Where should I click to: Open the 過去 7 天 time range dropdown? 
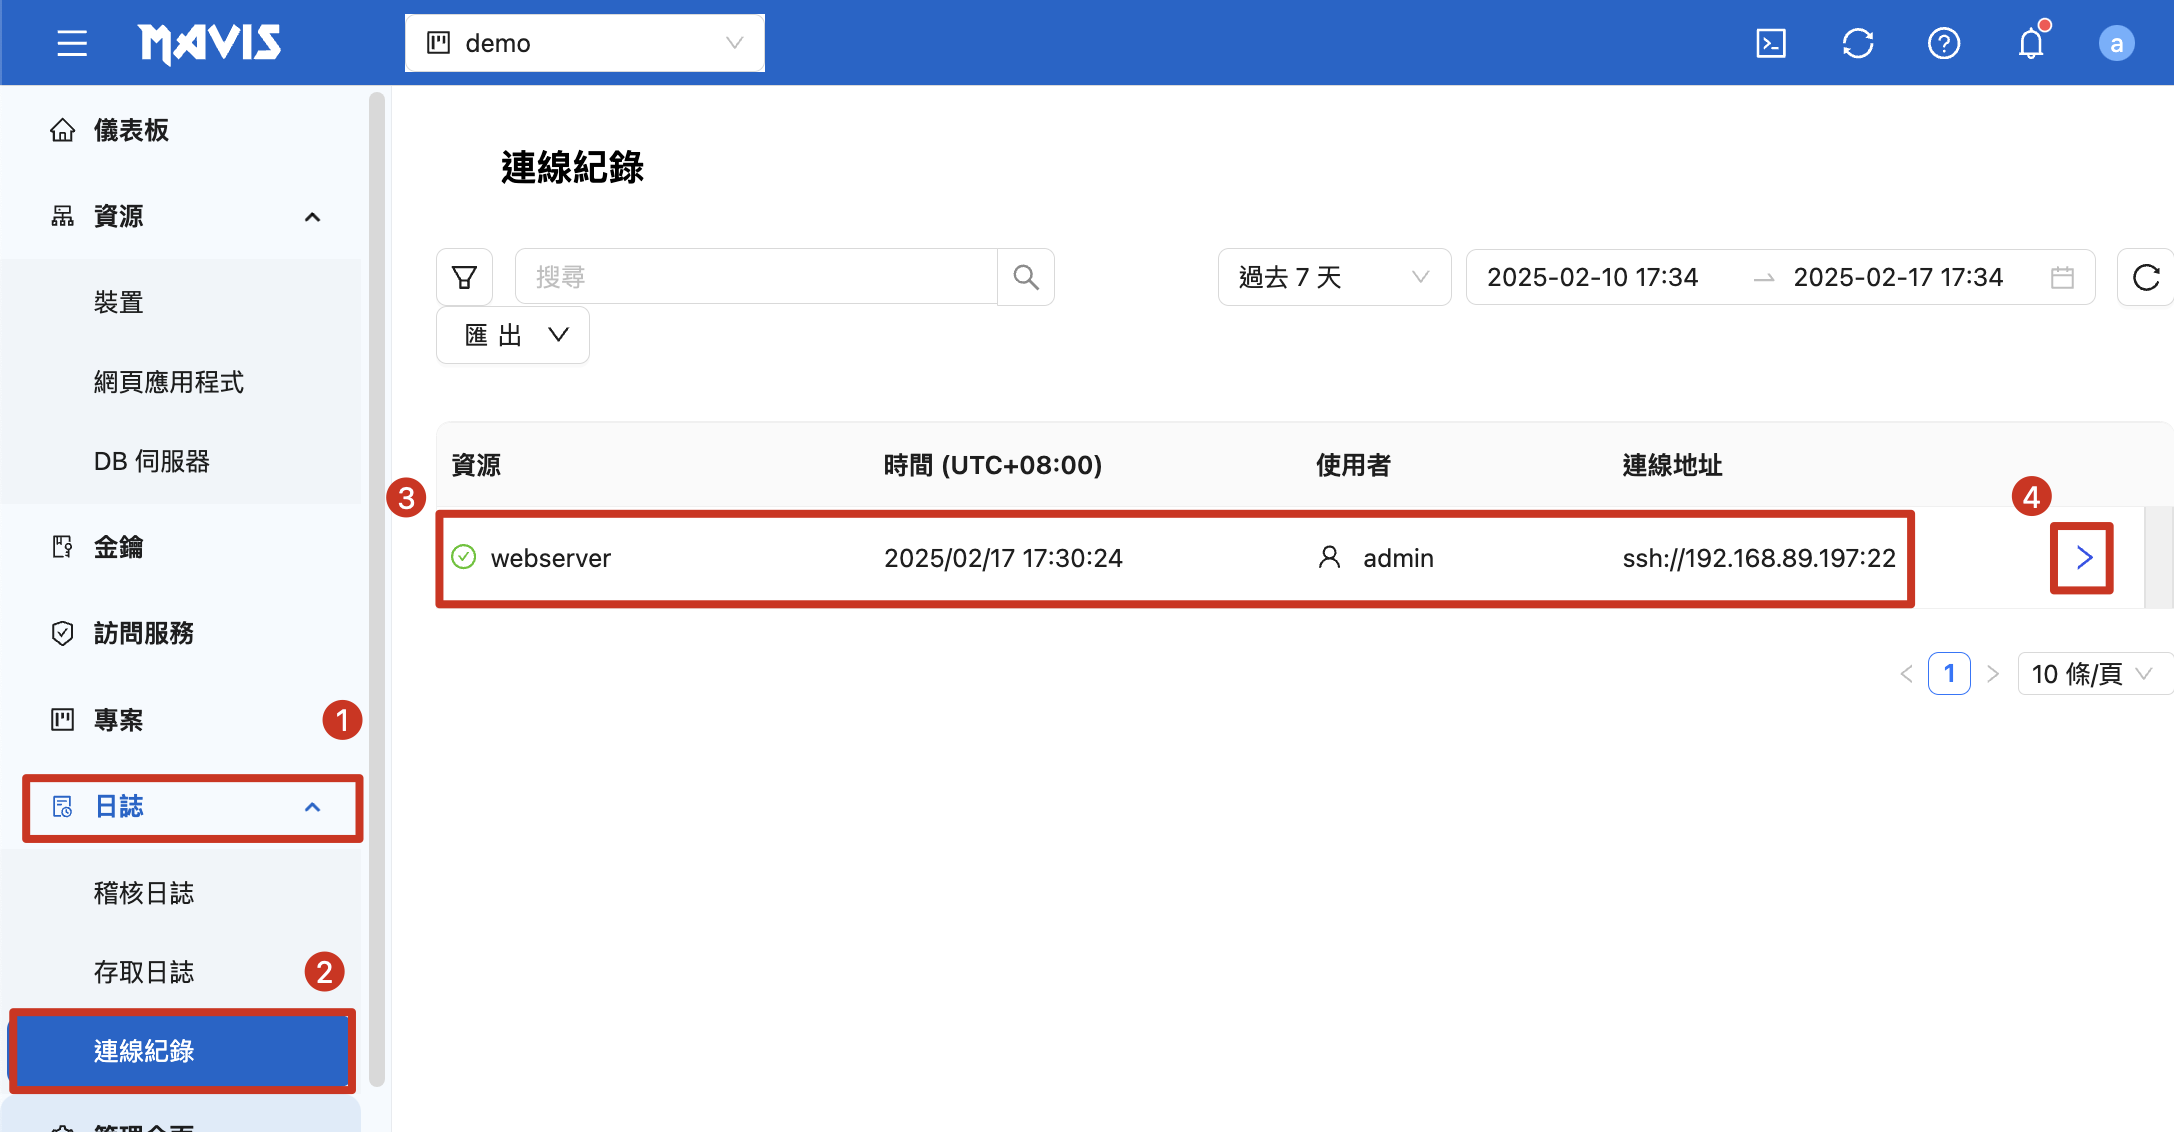tap(1333, 277)
